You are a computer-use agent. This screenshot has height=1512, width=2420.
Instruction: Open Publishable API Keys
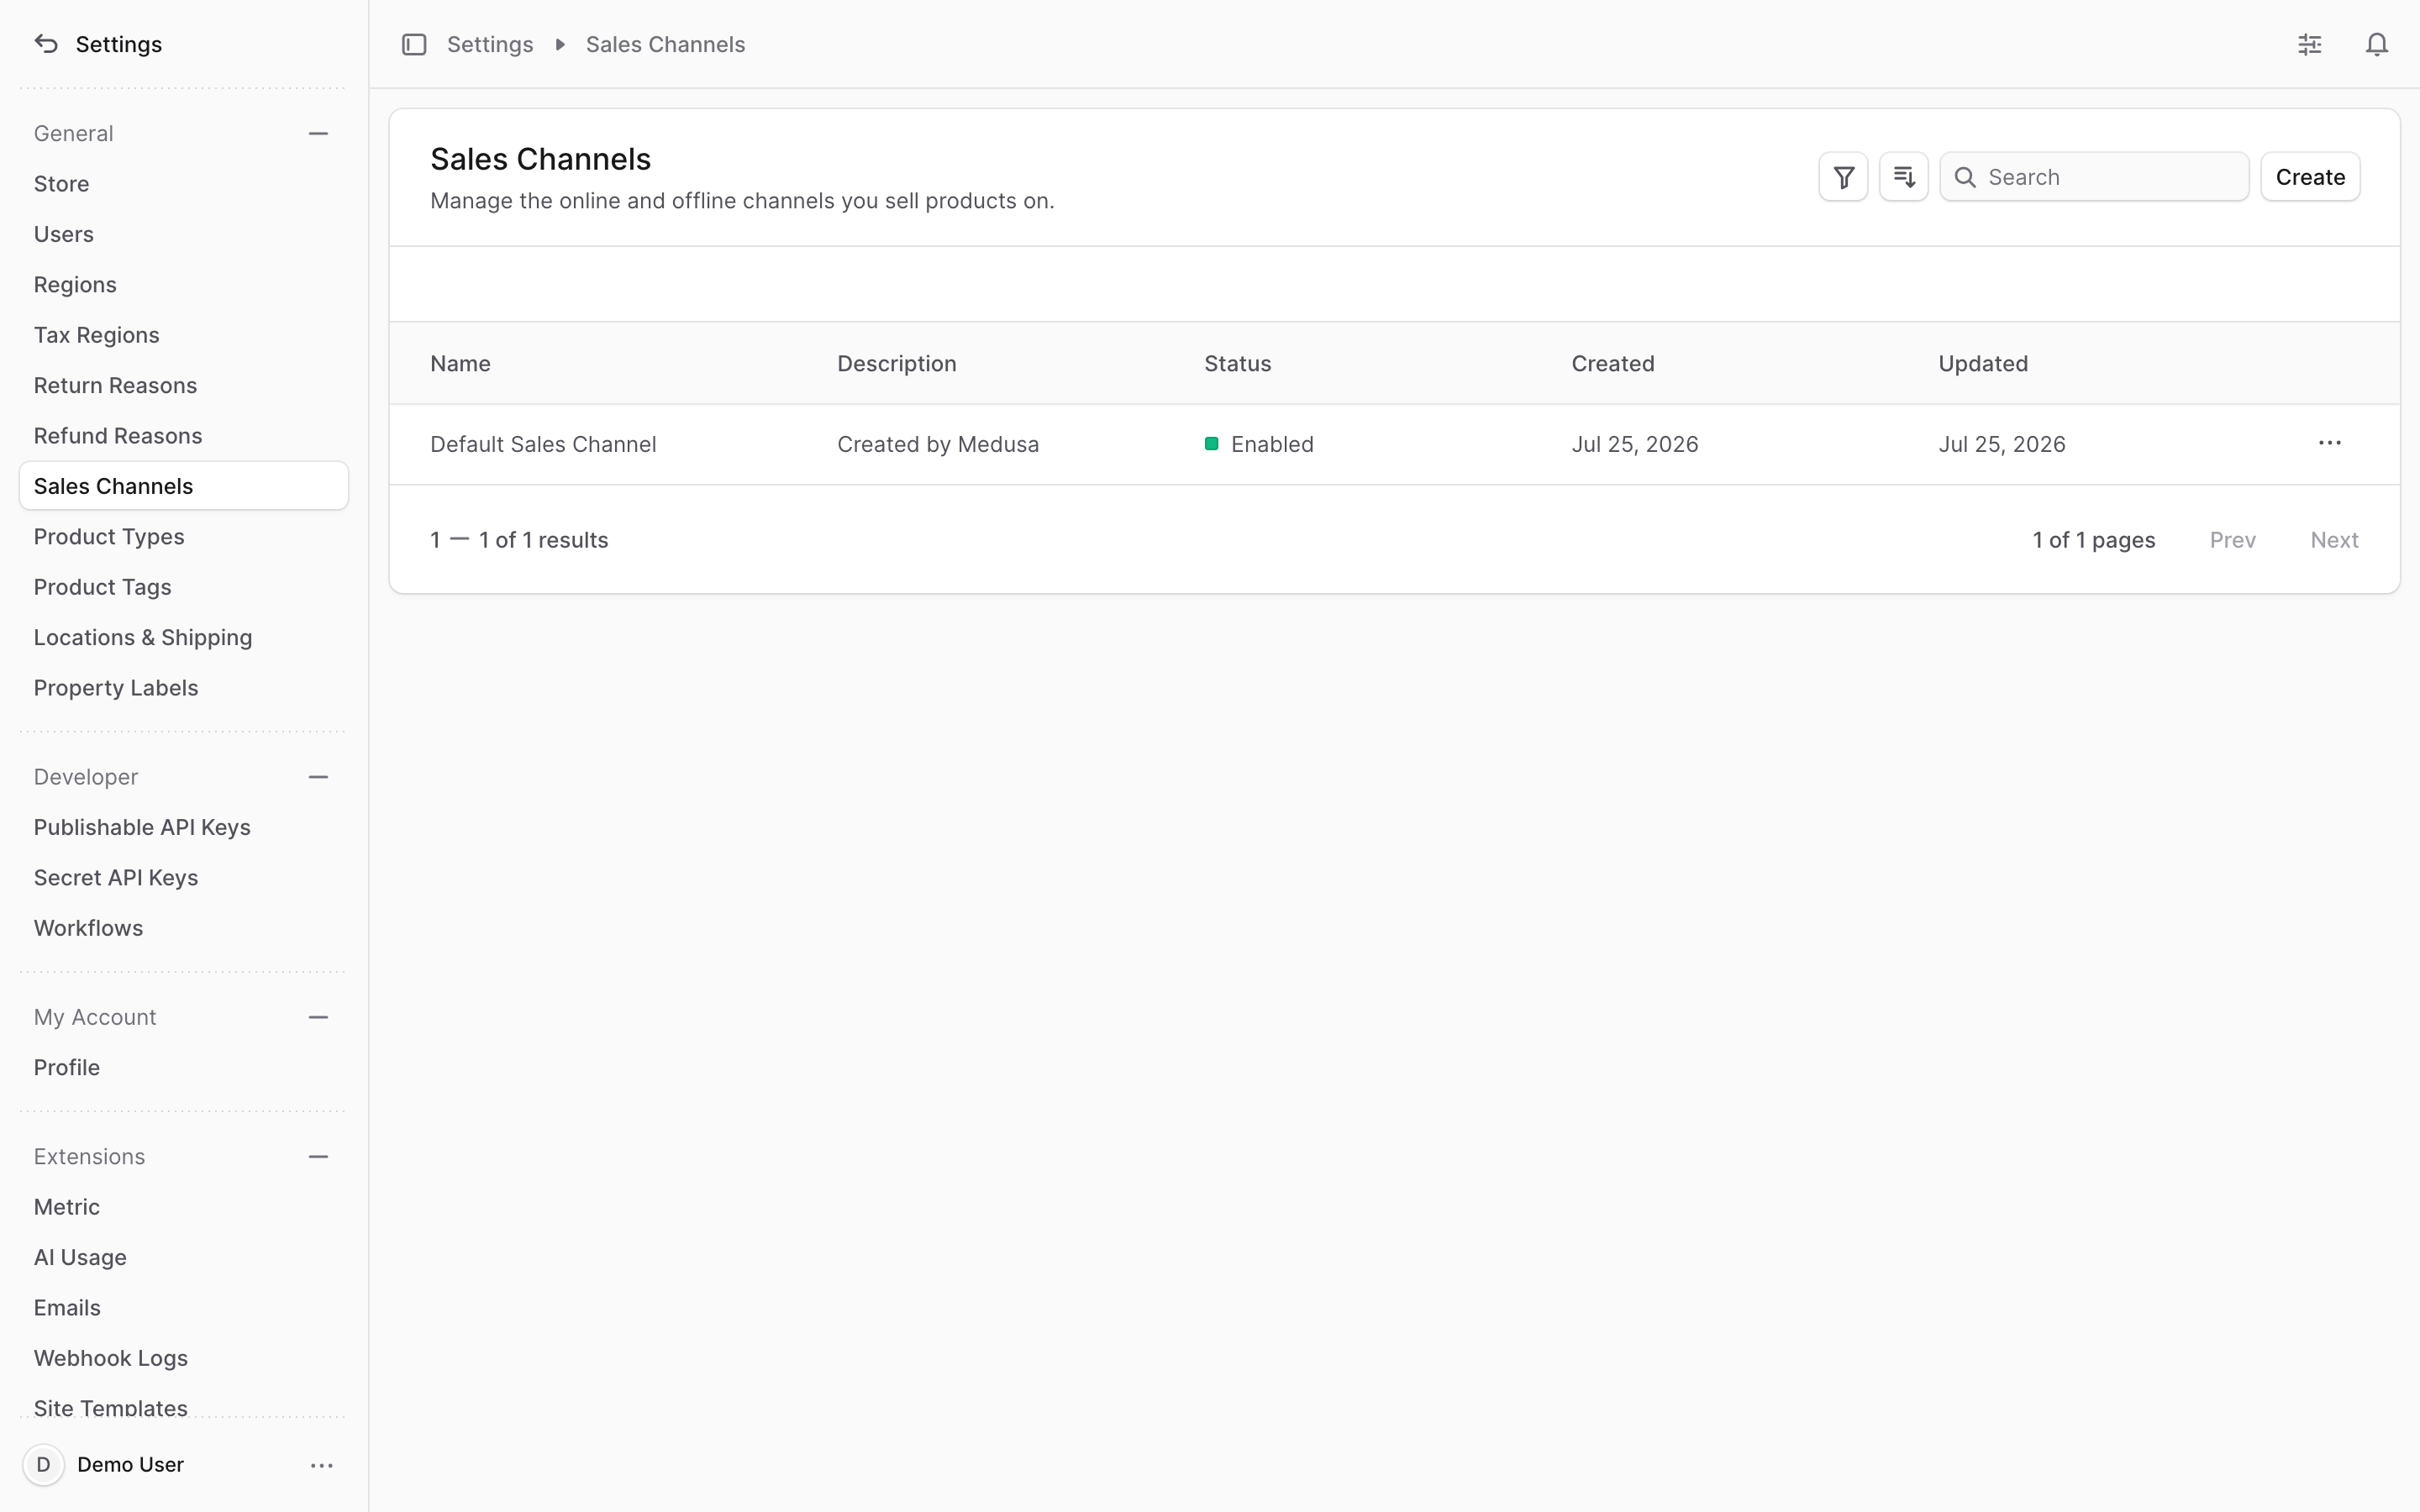tap(184, 828)
